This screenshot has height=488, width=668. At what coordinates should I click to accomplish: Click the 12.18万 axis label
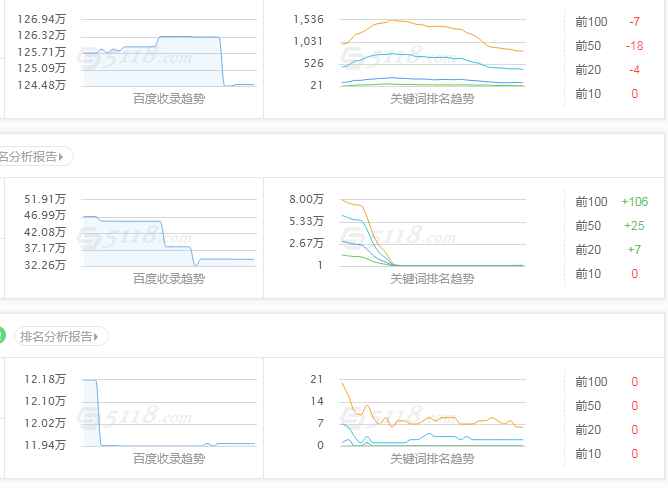[45, 380]
